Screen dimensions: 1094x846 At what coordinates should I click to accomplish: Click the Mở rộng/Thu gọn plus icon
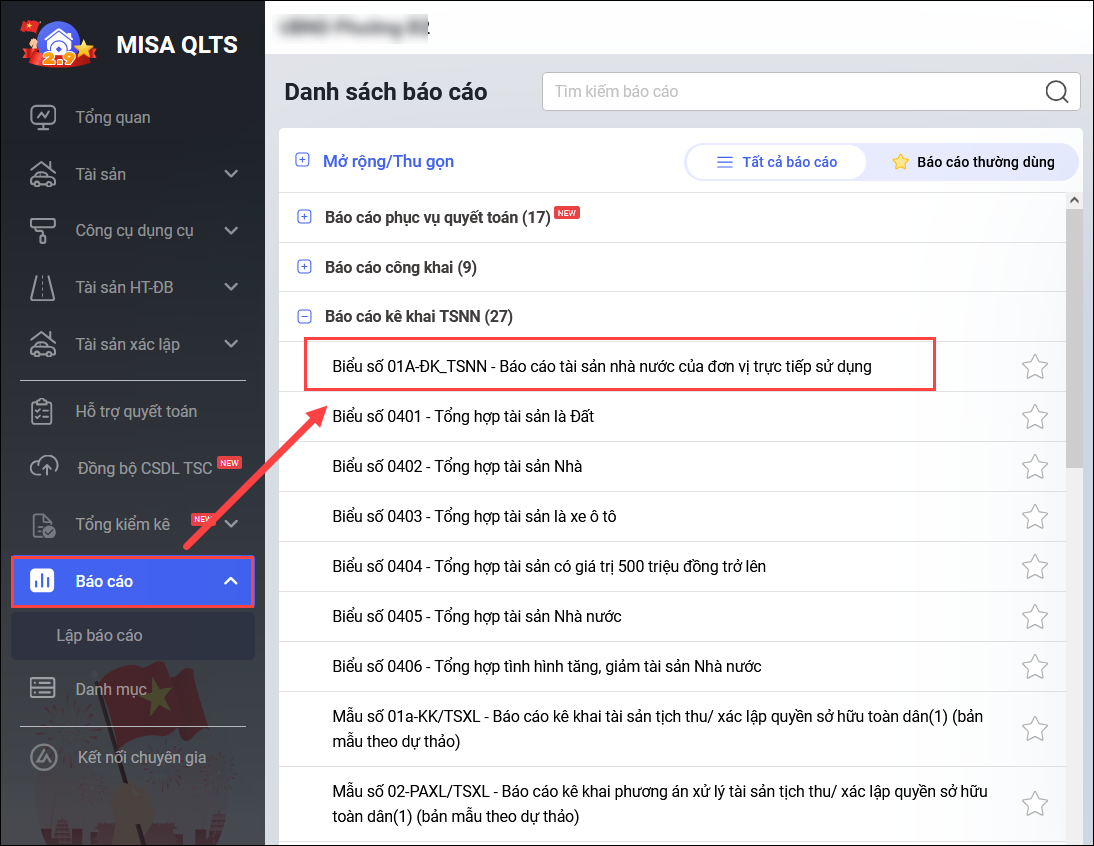(x=302, y=160)
